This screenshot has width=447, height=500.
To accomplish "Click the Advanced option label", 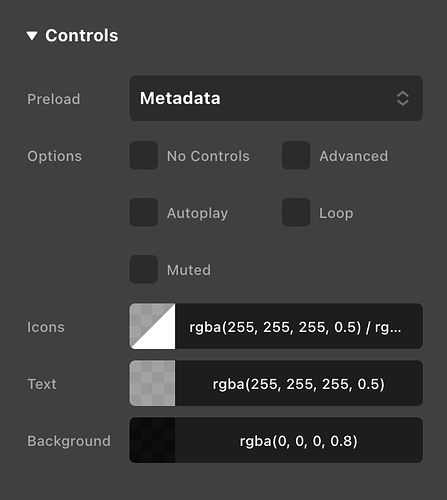I will (x=354, y=156).
